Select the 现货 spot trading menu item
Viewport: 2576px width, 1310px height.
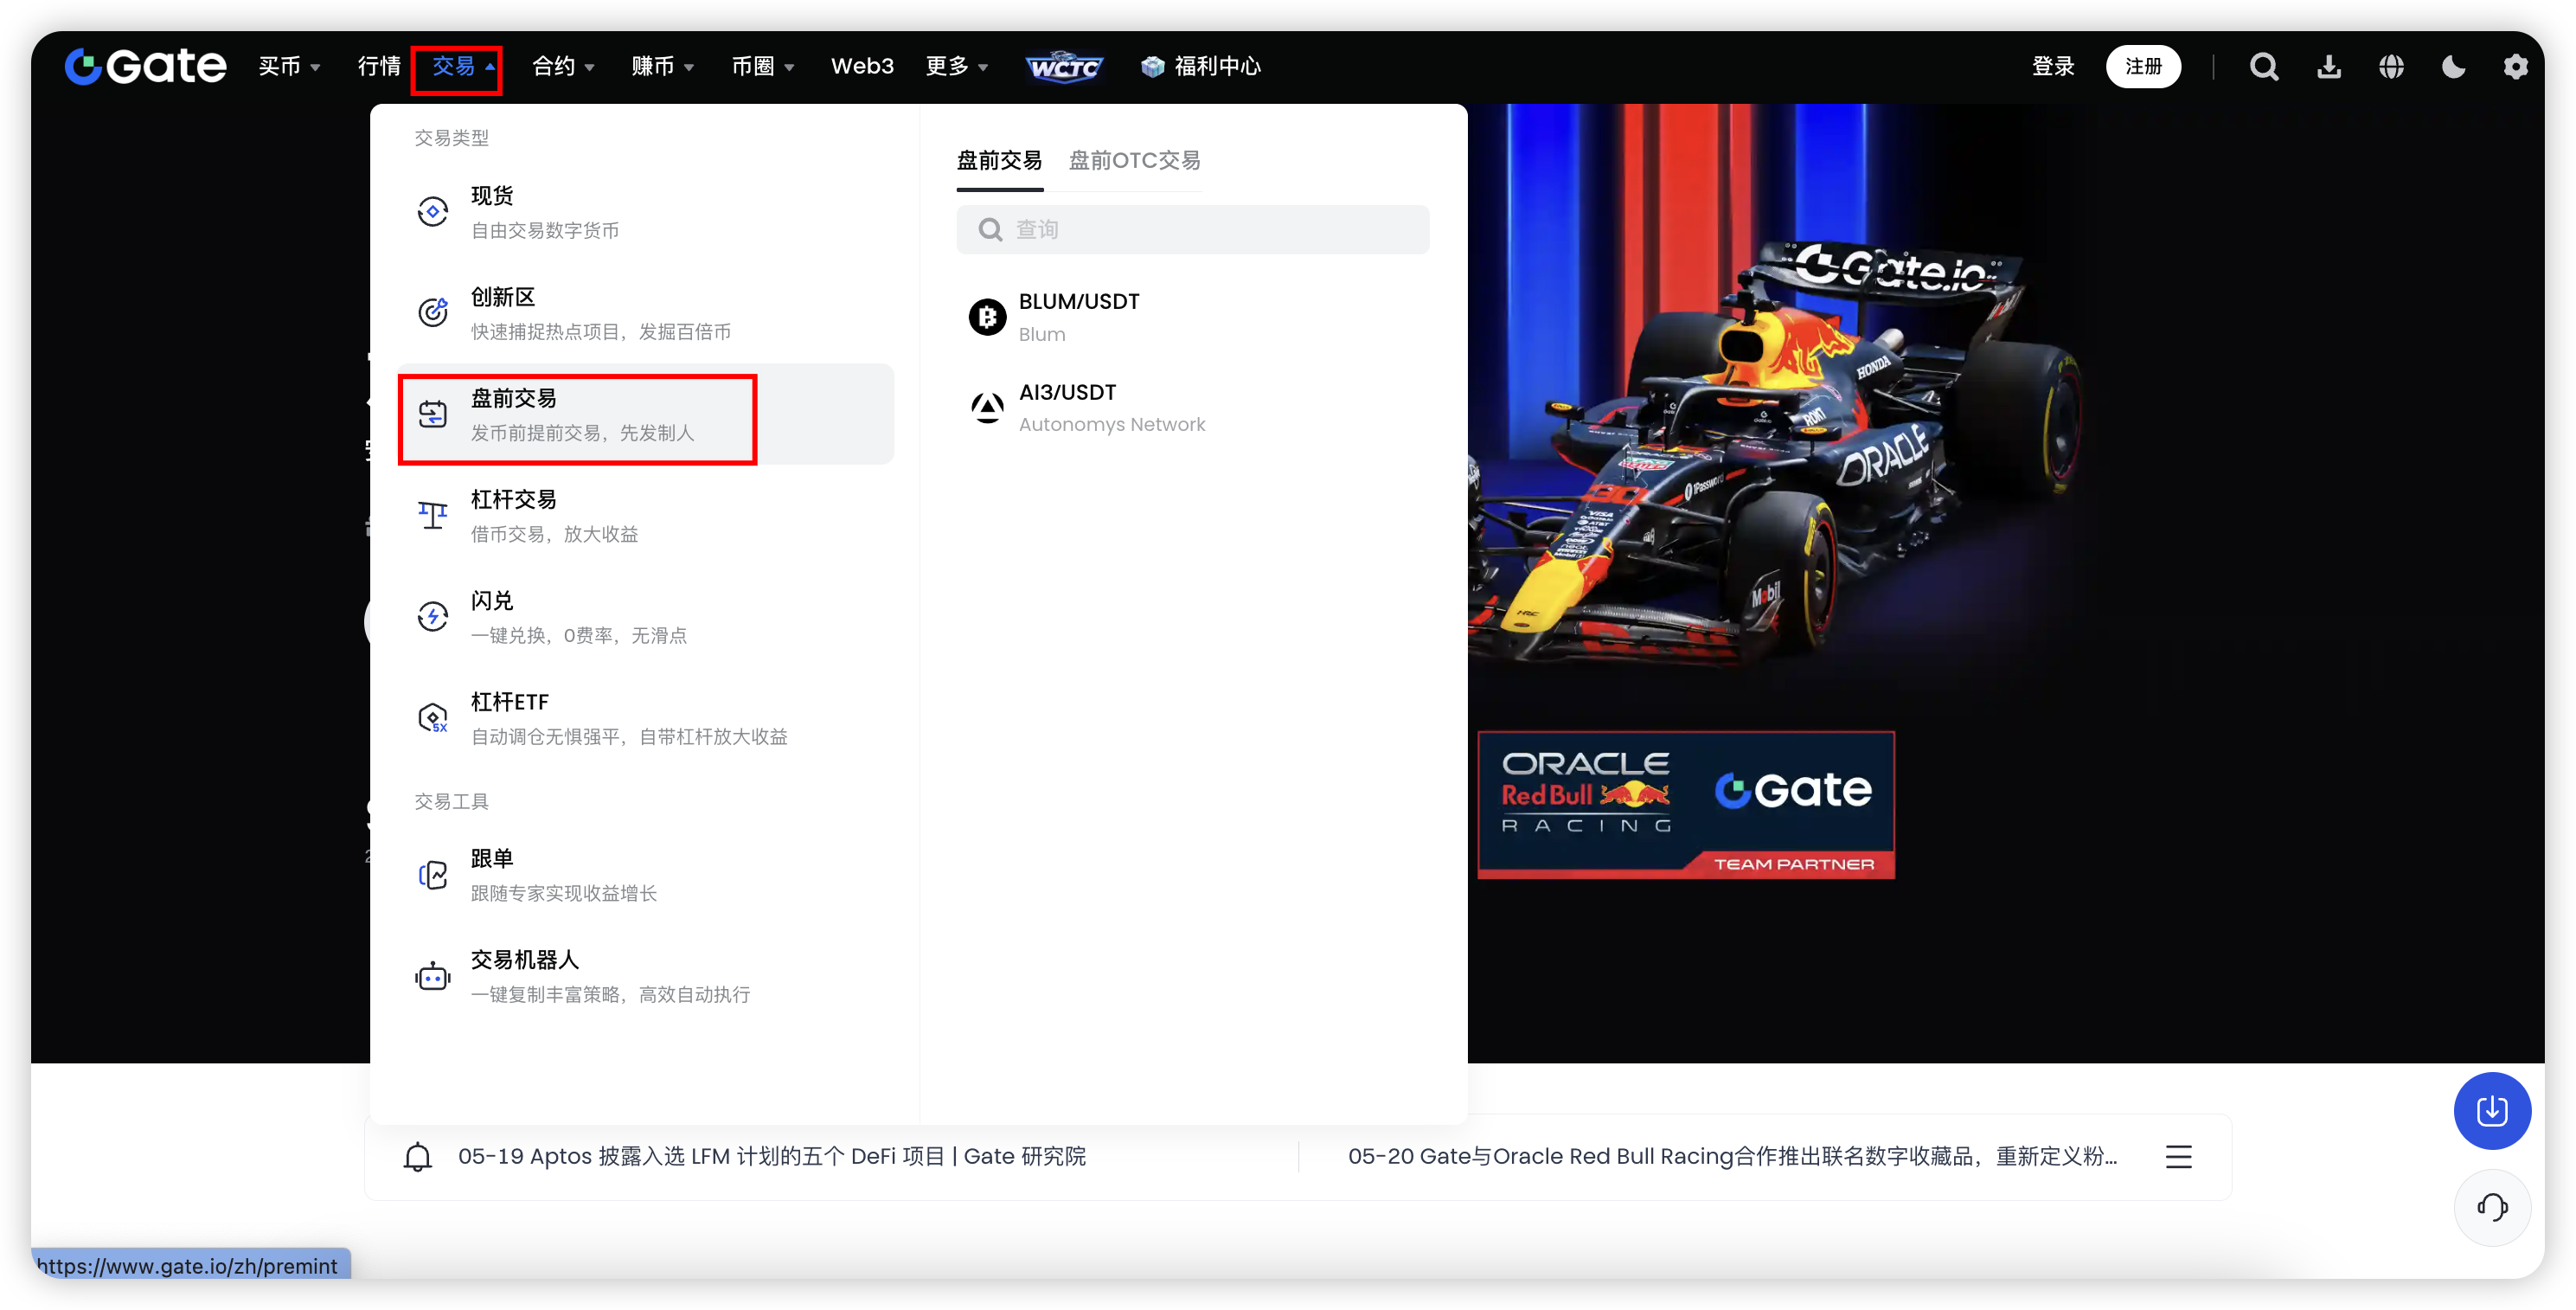[x=545, y=212]
